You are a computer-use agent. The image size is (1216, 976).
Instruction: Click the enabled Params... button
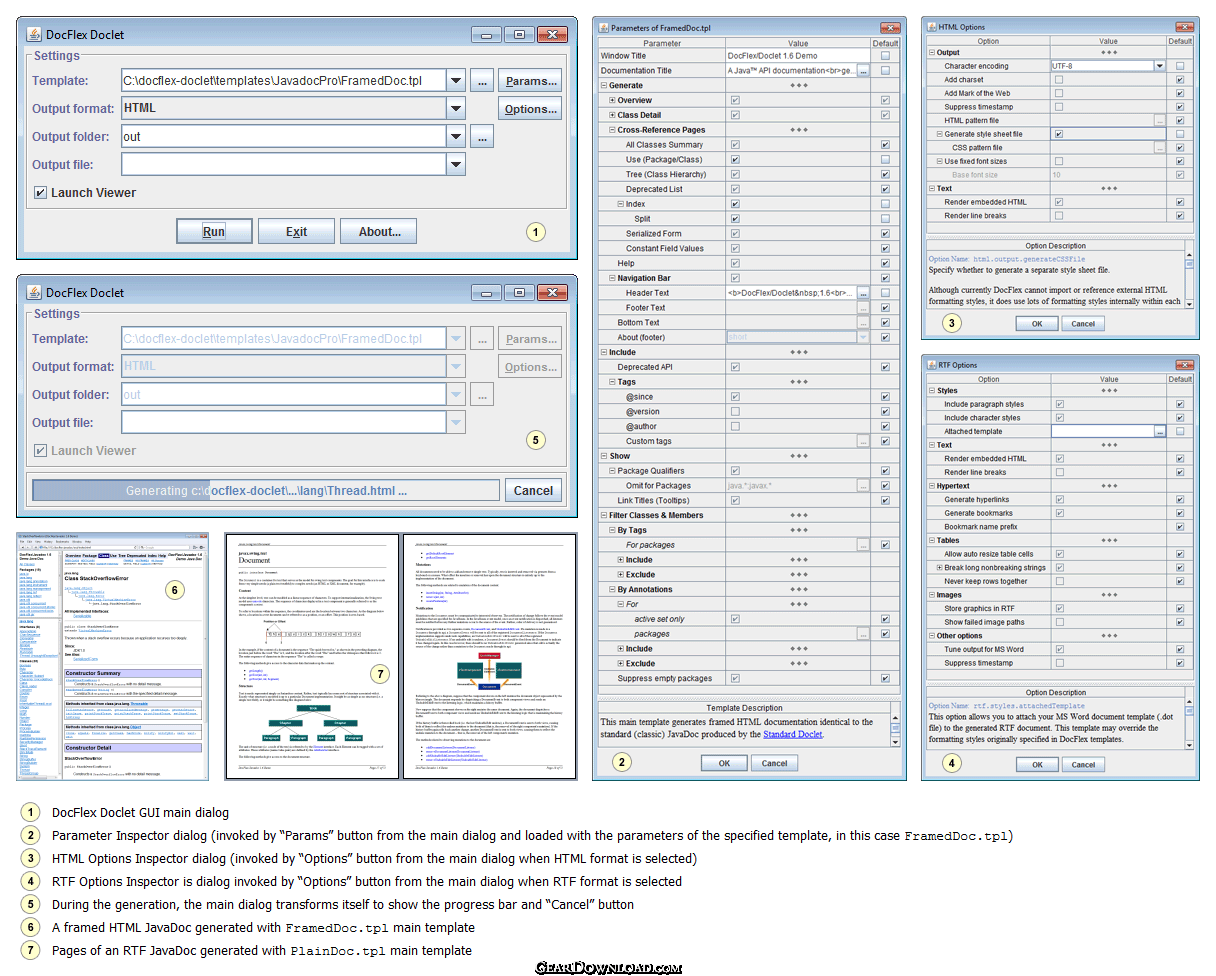pos(530,81)
